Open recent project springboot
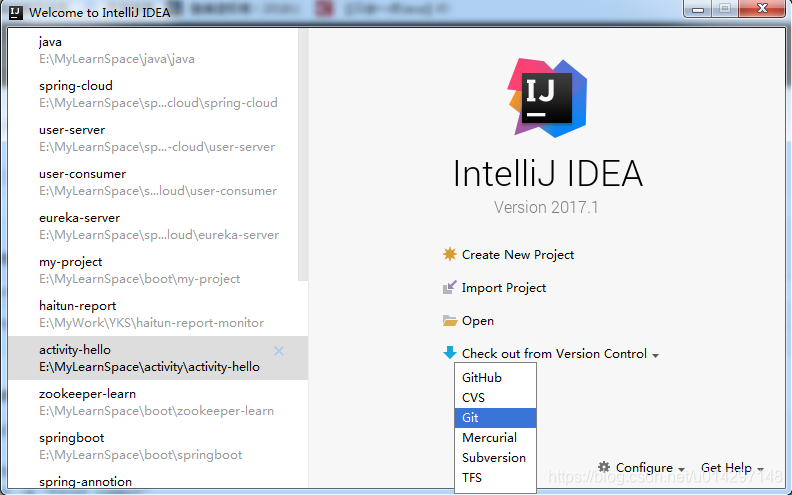The image size is (792, 495). [x=158, y=446]
